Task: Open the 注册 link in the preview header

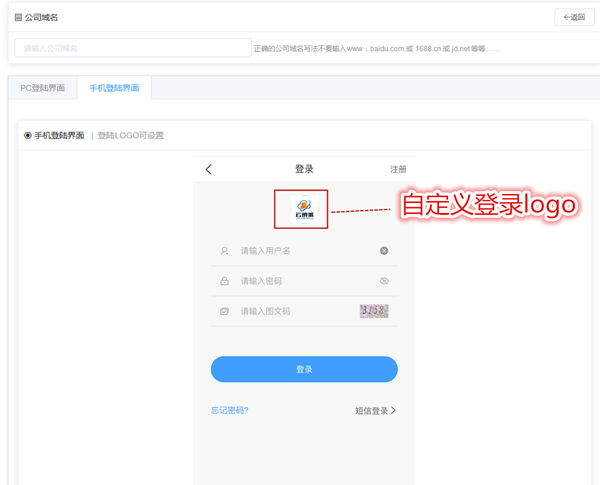Action: point(398,169)
